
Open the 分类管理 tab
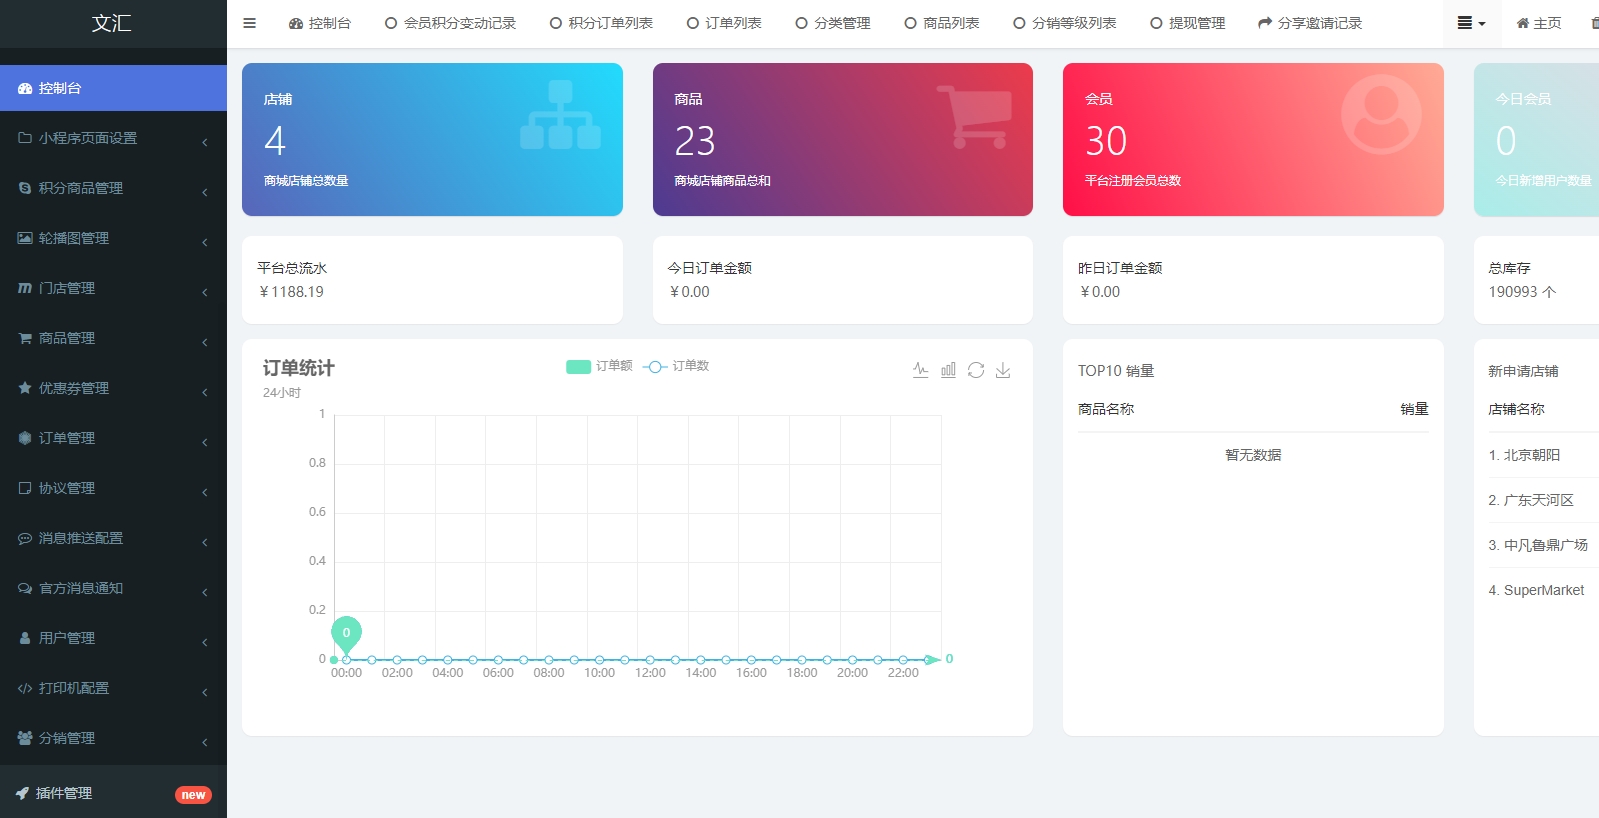click(833, 23)
